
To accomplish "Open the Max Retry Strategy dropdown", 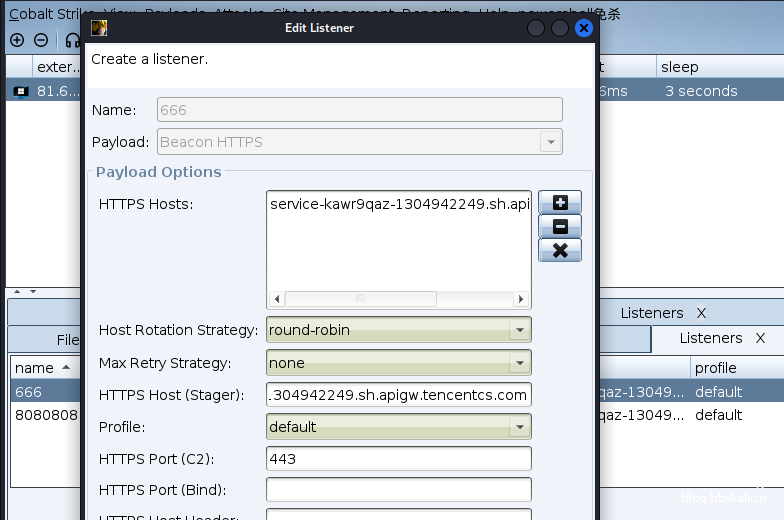I will [x=520, y=363].
